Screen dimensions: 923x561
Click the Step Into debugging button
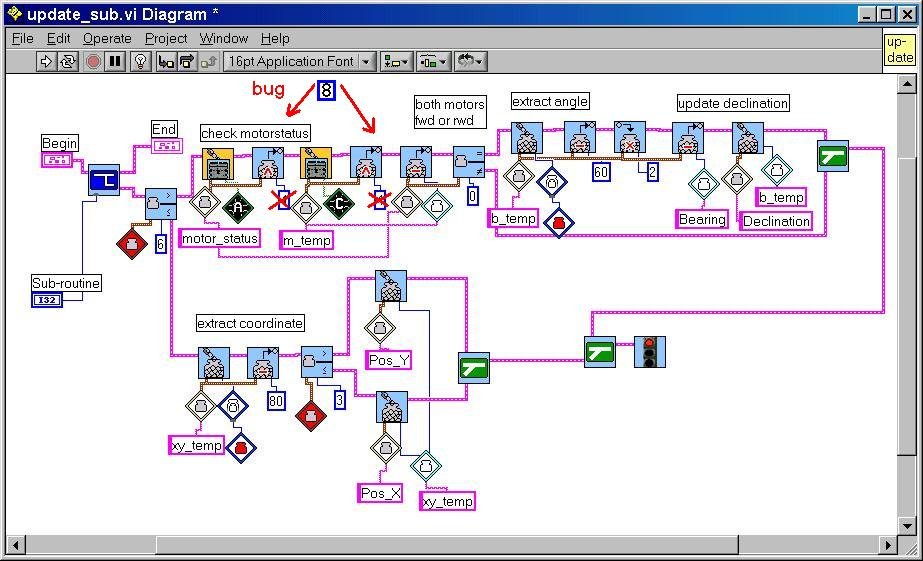[165, 62]
